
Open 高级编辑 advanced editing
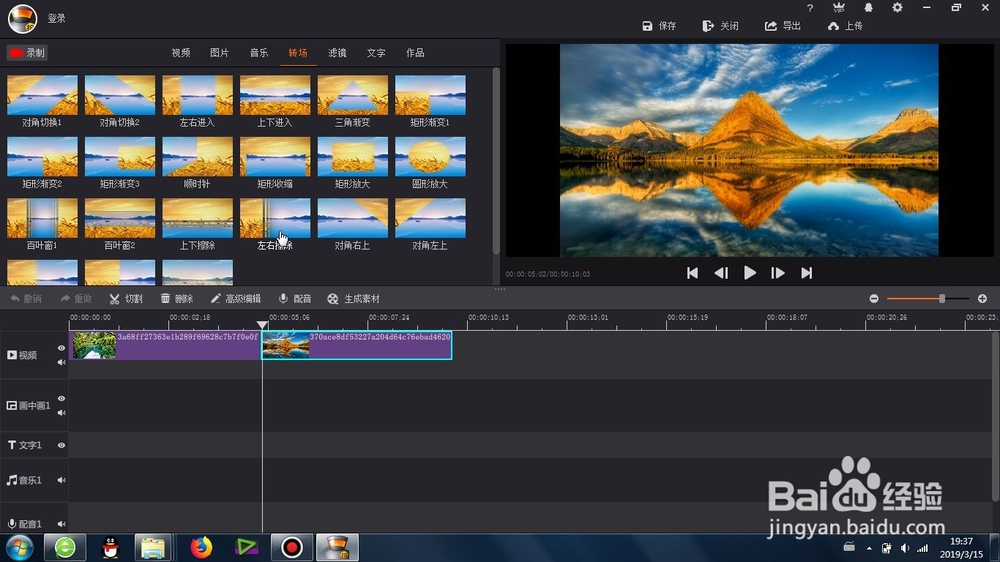pos(235,299)
